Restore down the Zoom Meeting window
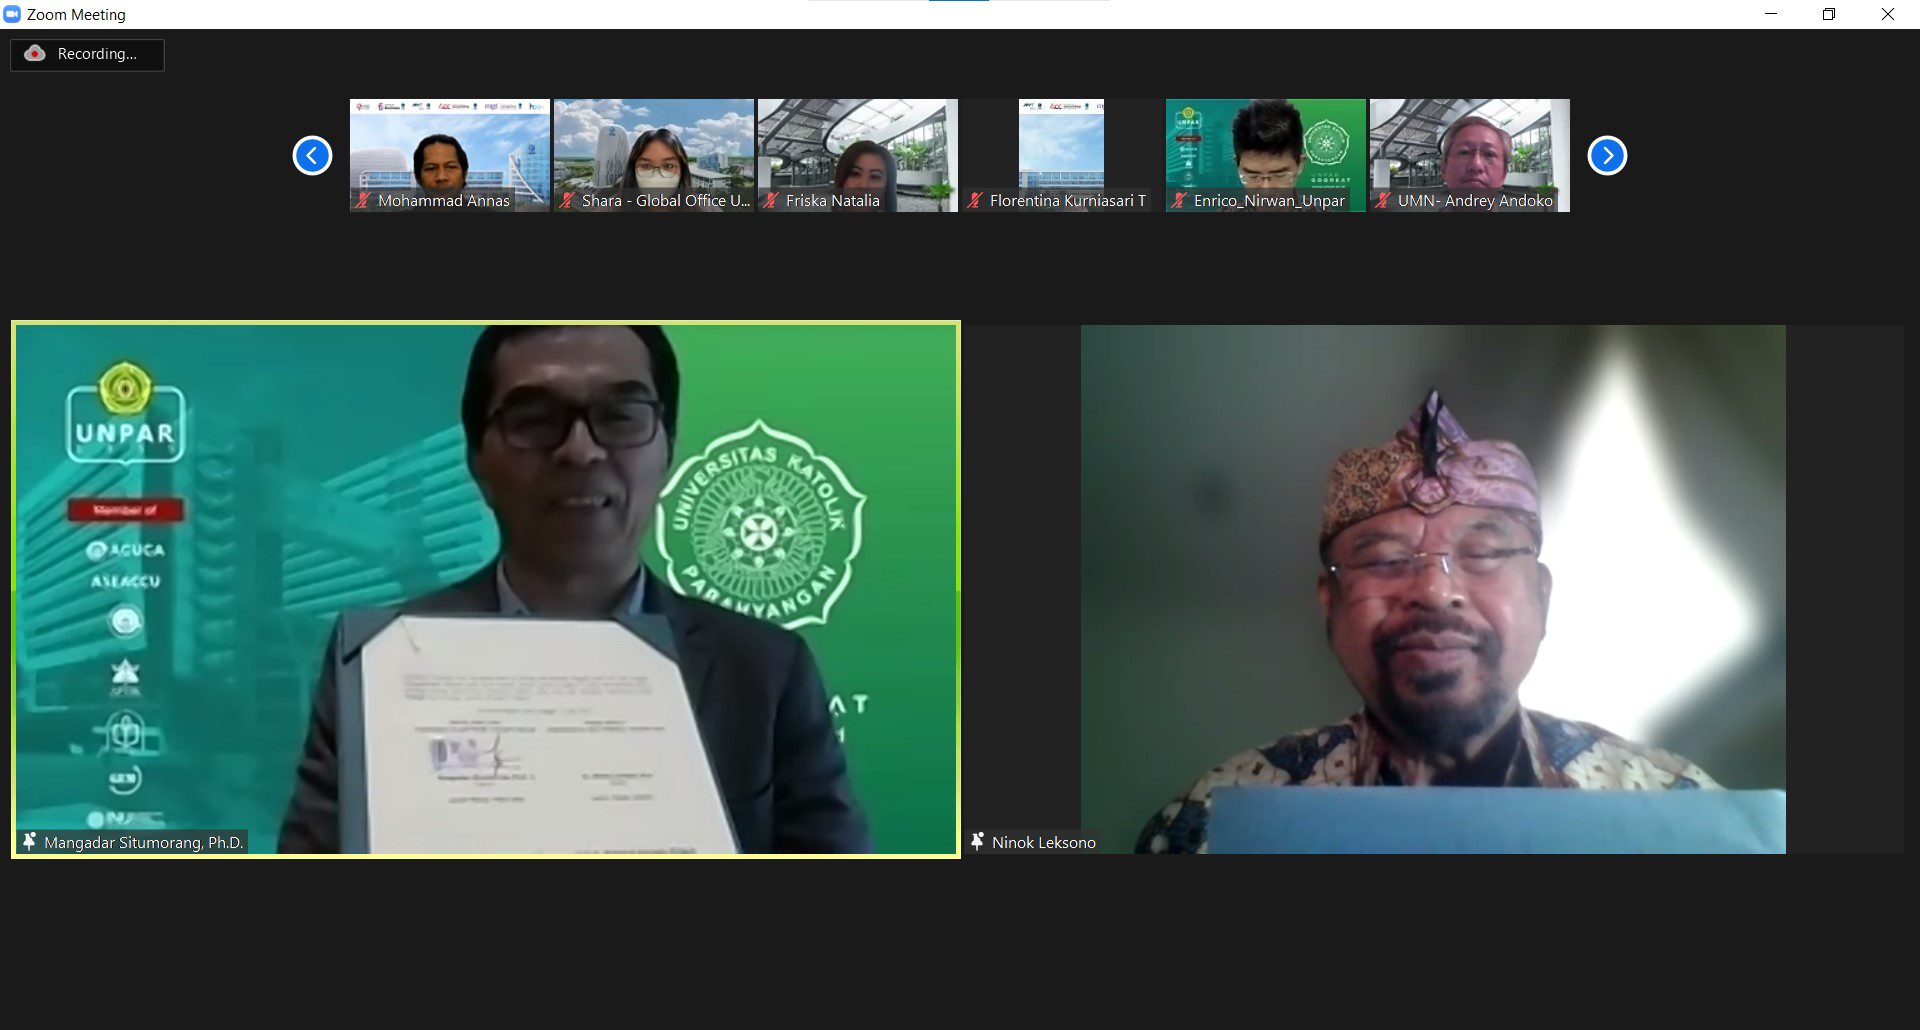Screen dimensions: 1920x1030 1828,14
